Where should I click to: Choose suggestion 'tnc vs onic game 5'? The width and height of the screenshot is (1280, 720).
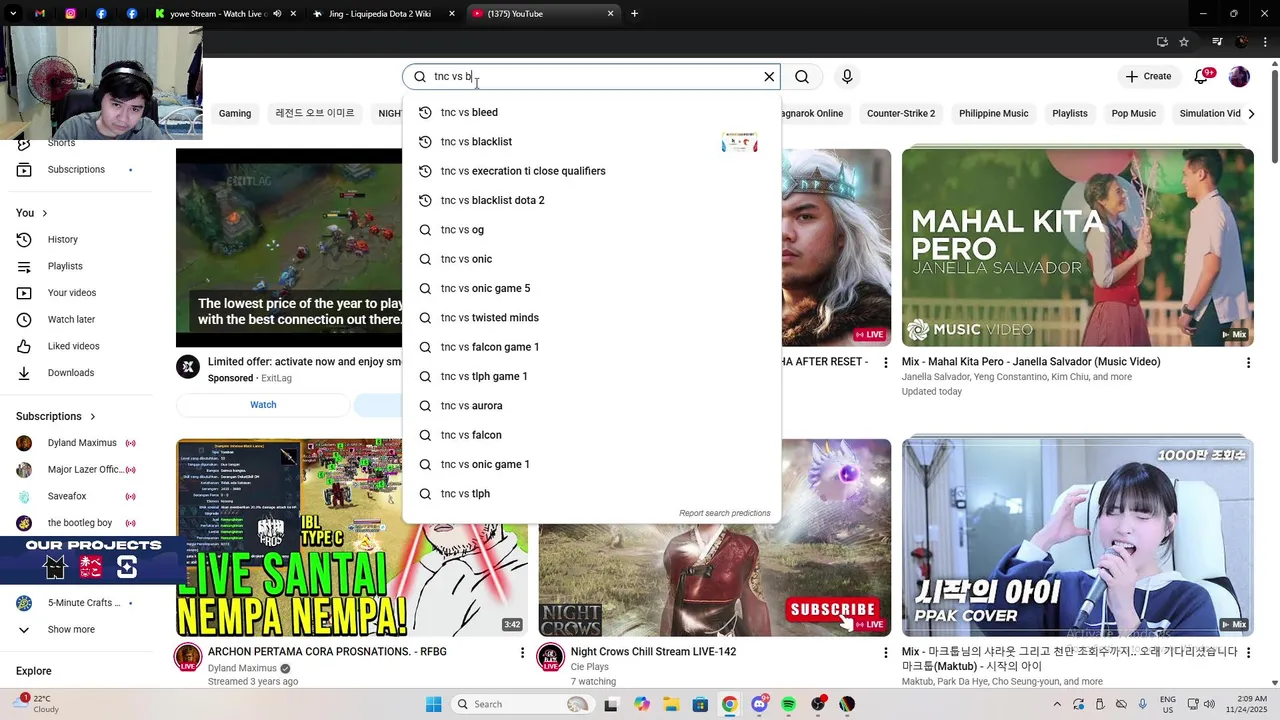click(x=591, y=289)
